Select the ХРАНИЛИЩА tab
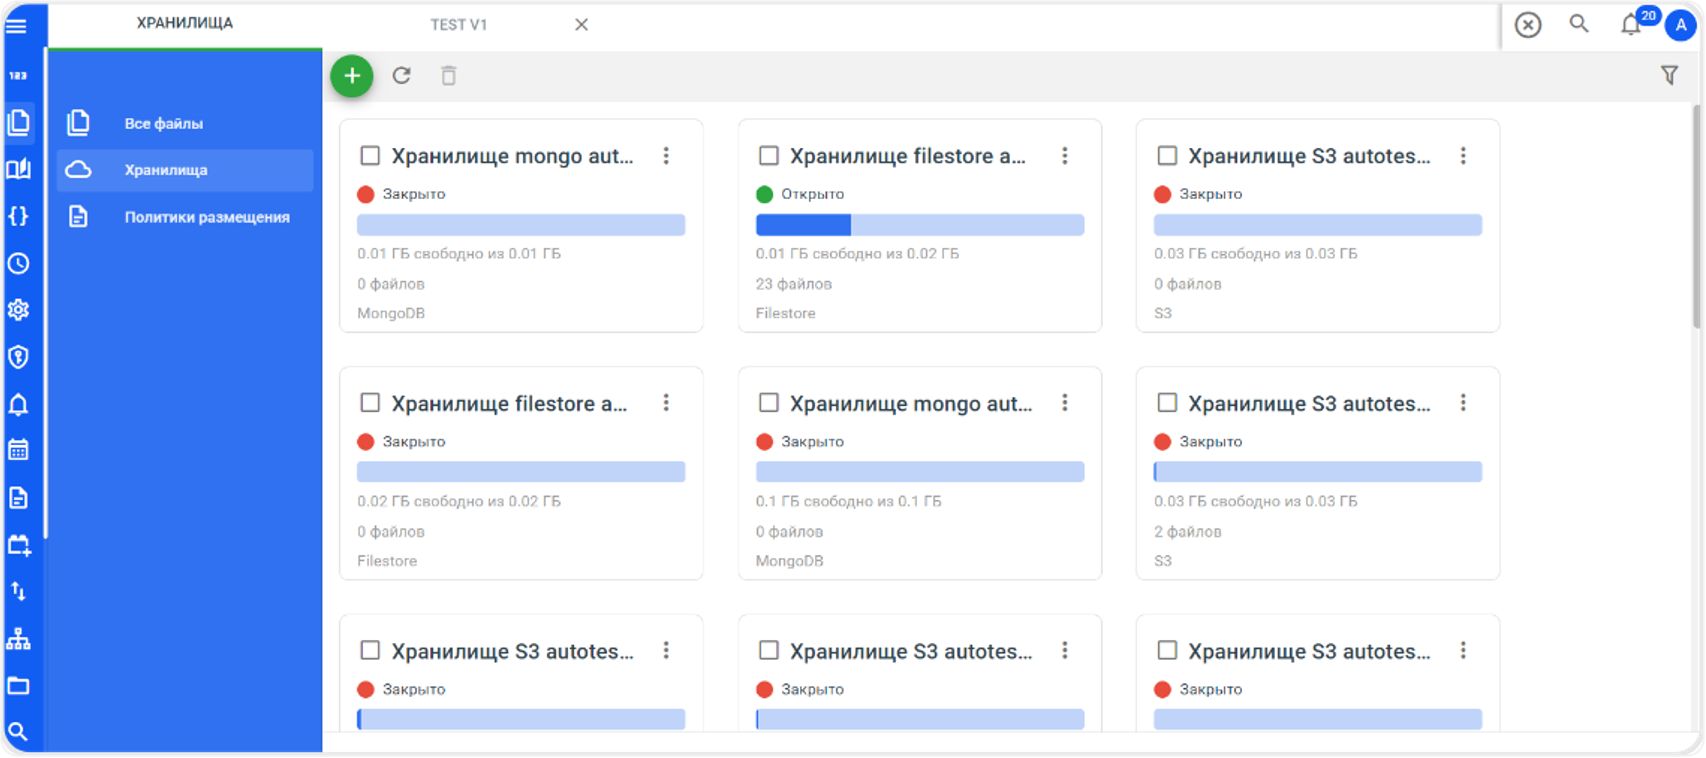1706x758 pixels. [x=185, y=23]
